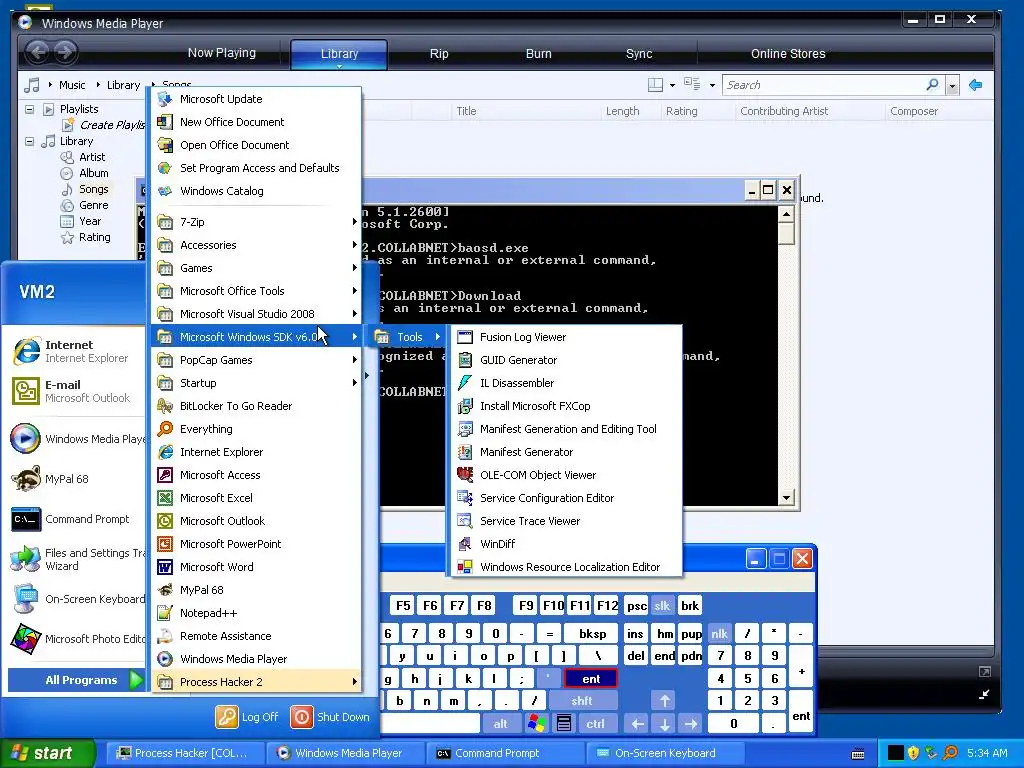The width and height of the screenshot is (1024, 768).
Task: Expand Microsoft Visual Studio 2008 folder
Action: (x=257, y=313)
